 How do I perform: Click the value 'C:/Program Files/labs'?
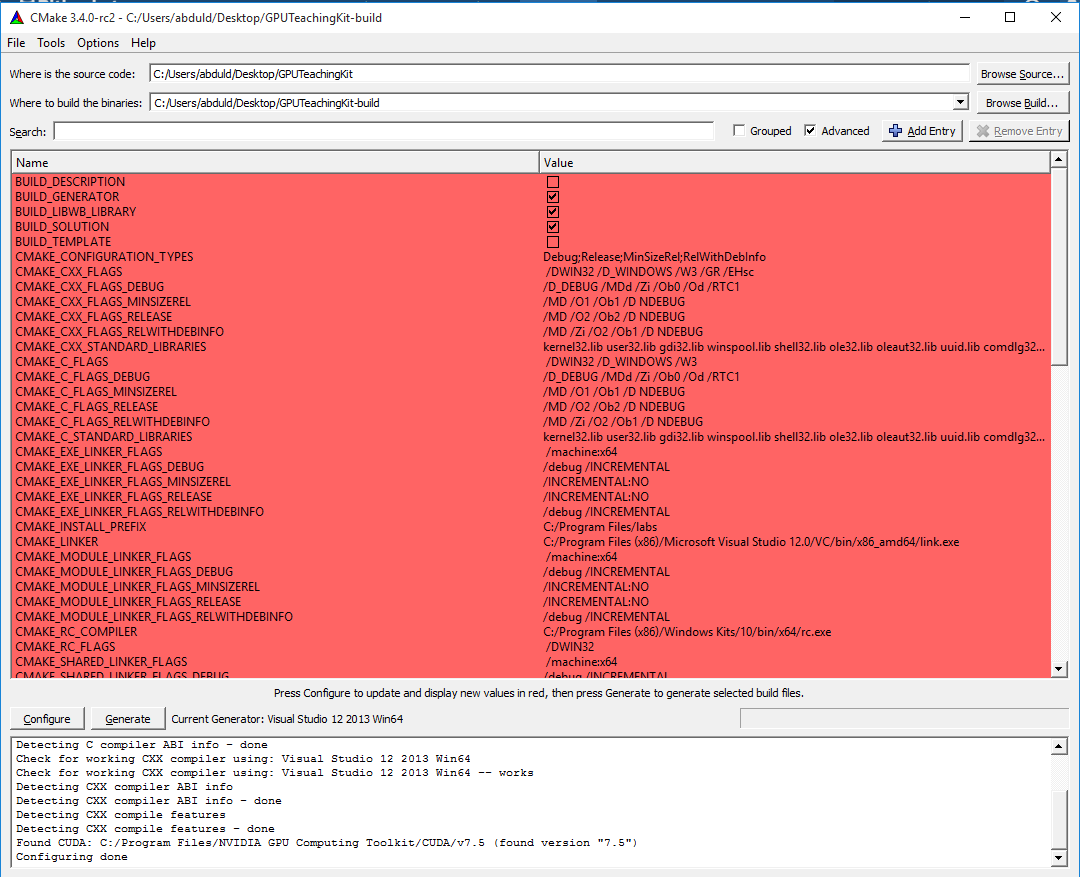[x=600, y=527]
